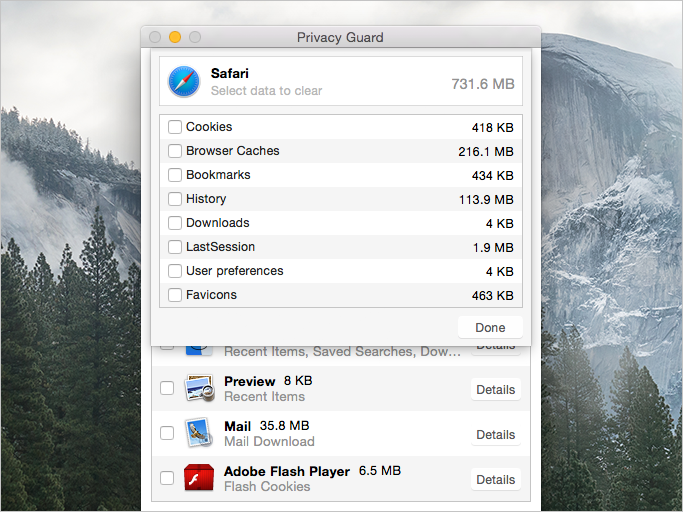Click 'Select data to clear' subtitle
The image size is (683, 512).
tap(267, 91)
